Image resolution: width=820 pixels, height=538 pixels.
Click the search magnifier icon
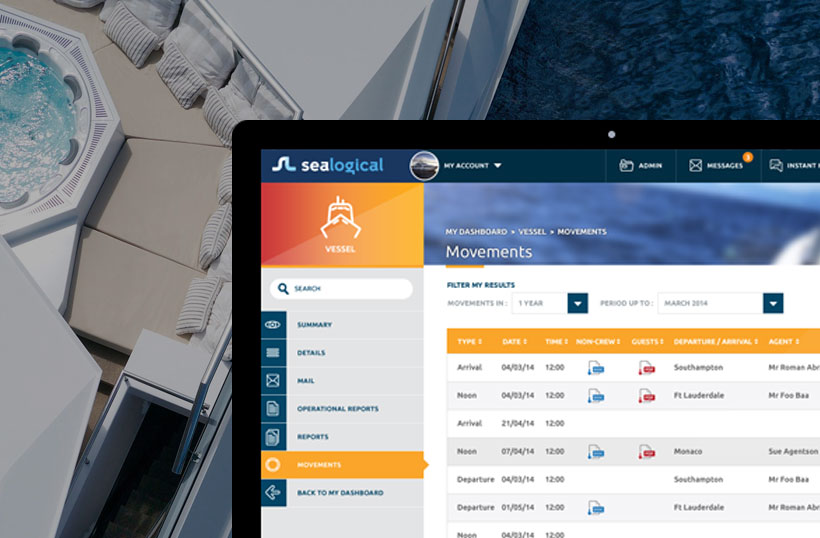(x=283, y=289)
